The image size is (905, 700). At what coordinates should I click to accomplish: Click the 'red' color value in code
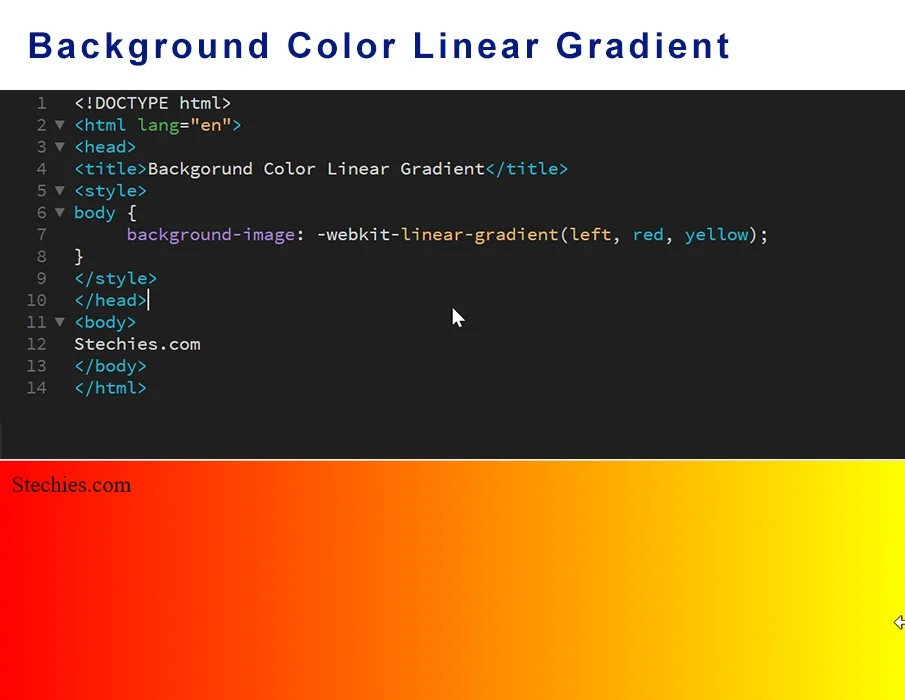tap(648, 235)
